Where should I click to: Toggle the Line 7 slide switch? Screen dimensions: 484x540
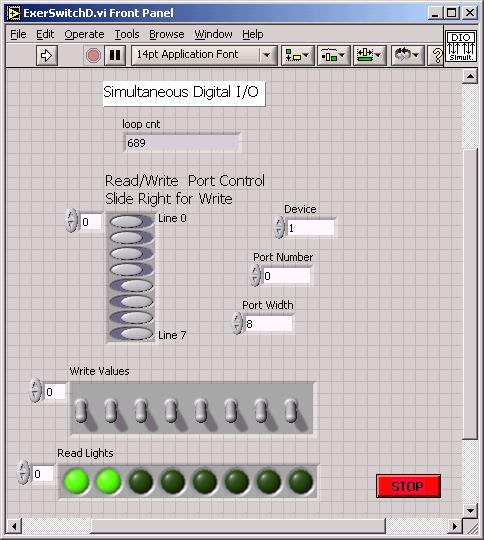point(131,333)
